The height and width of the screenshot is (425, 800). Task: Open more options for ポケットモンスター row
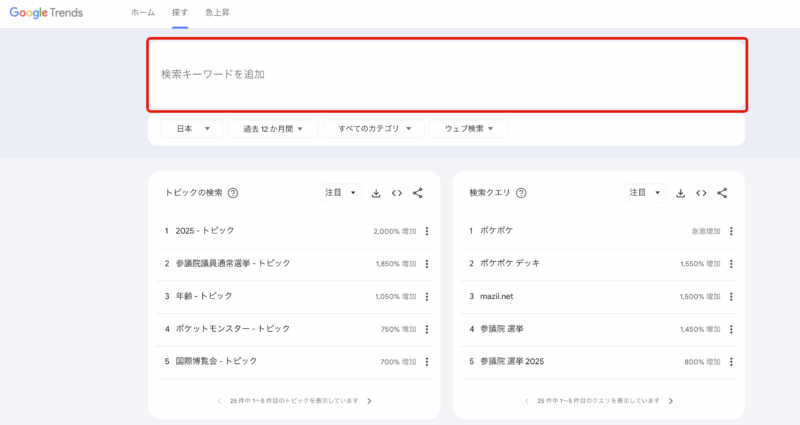427,329
